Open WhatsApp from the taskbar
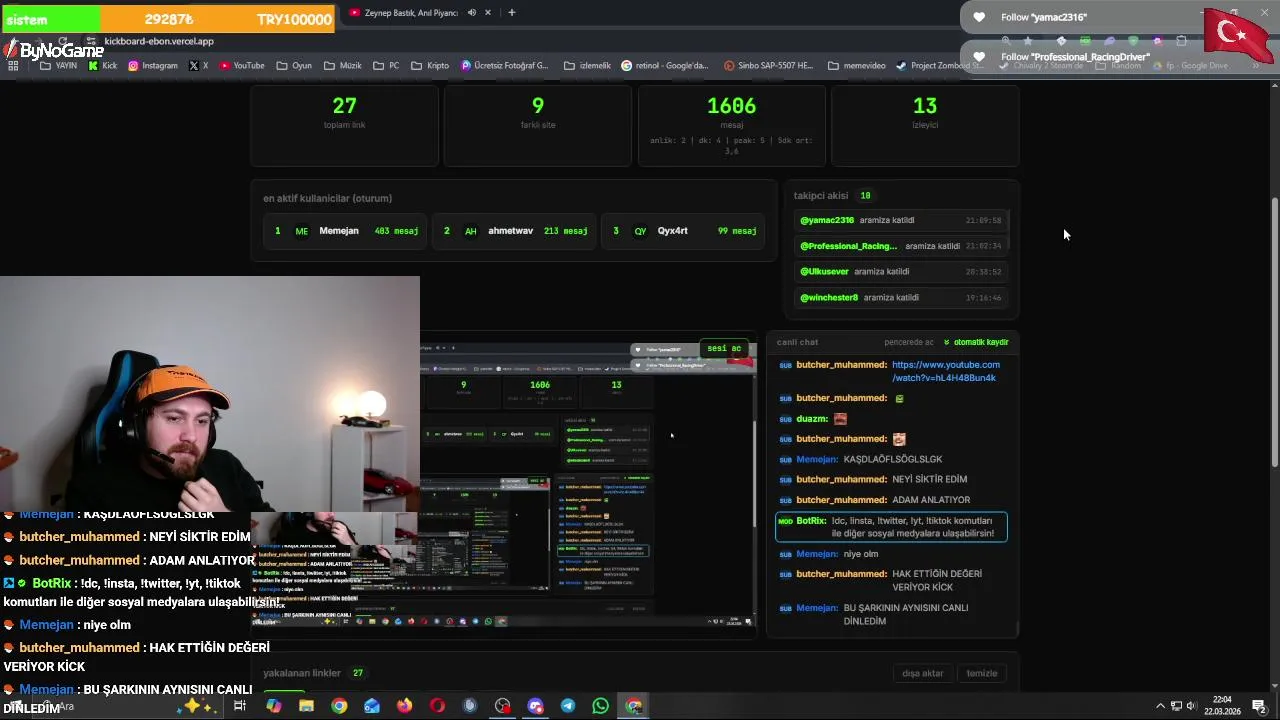The image size is (1280, 720). (x=600, y=706)
